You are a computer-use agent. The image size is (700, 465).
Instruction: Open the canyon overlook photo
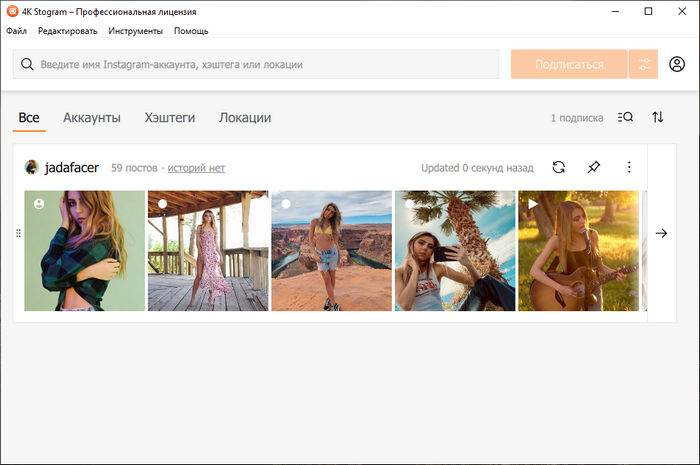[332, 251]
